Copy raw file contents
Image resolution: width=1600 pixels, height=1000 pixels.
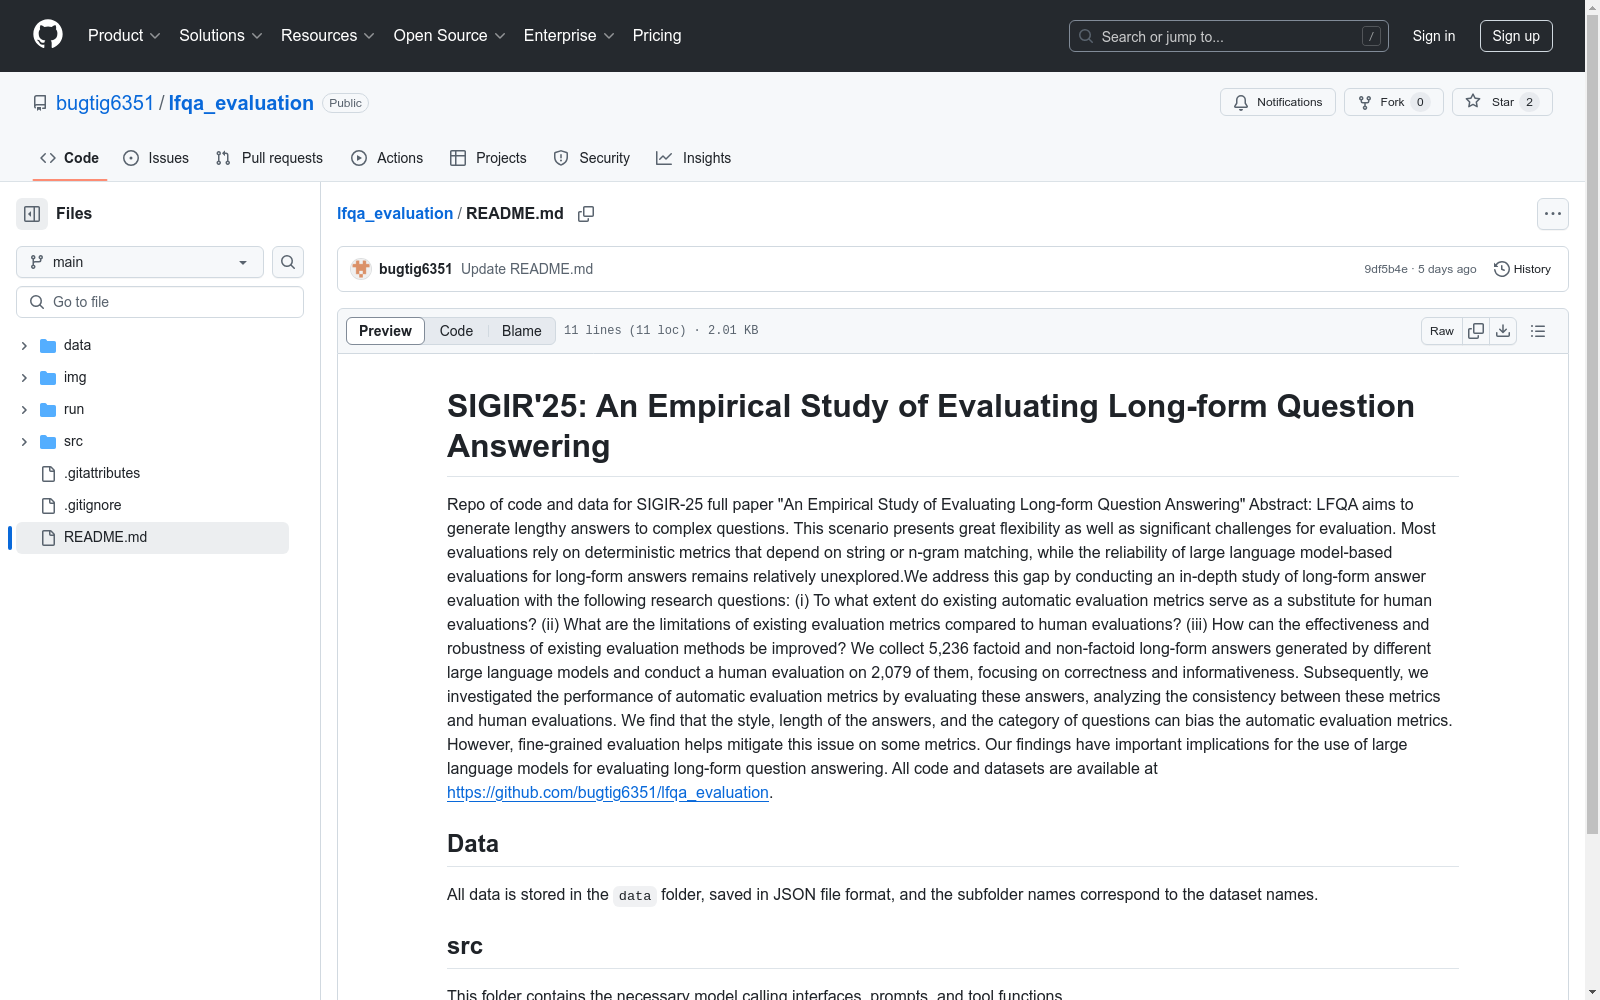tap(1476, 331)
